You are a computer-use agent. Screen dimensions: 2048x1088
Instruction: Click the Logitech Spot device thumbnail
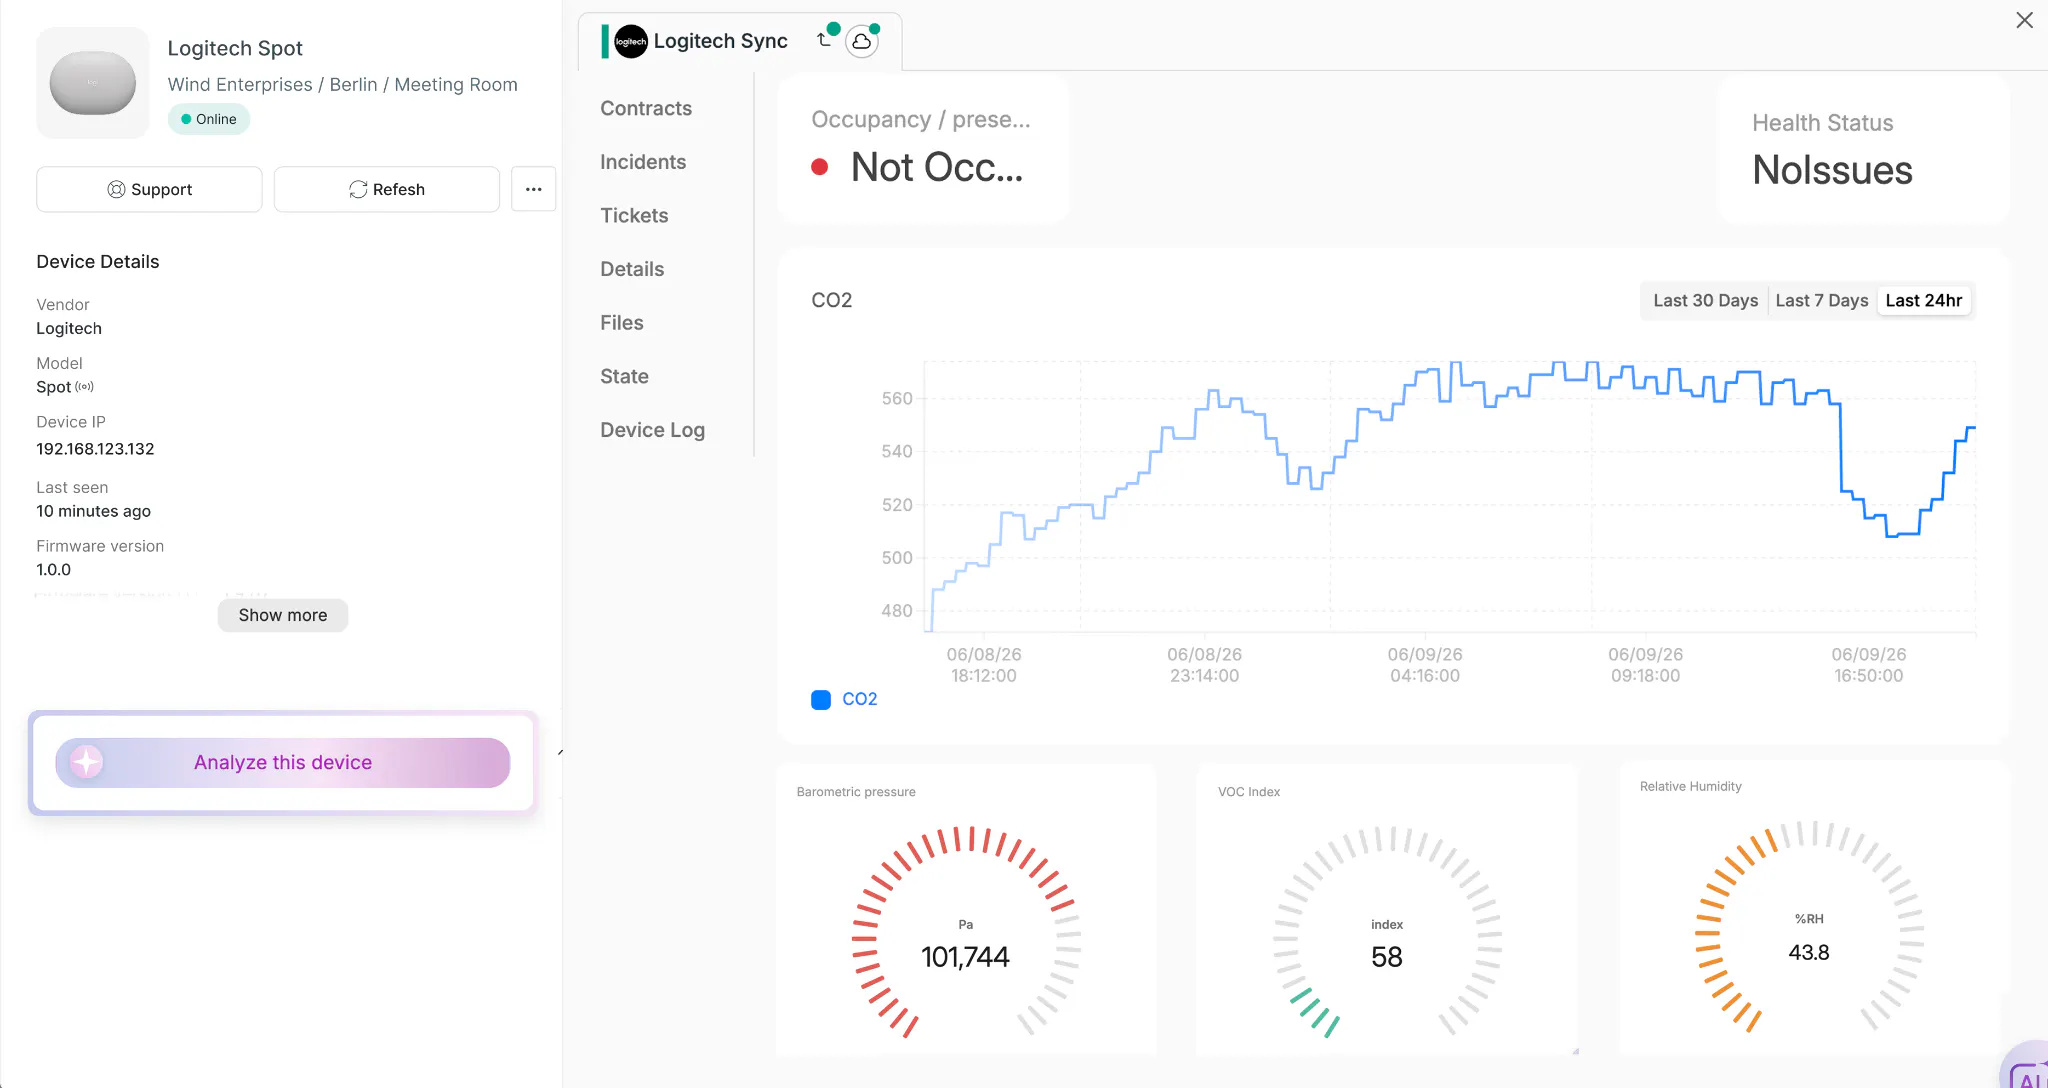coord(93,83)
